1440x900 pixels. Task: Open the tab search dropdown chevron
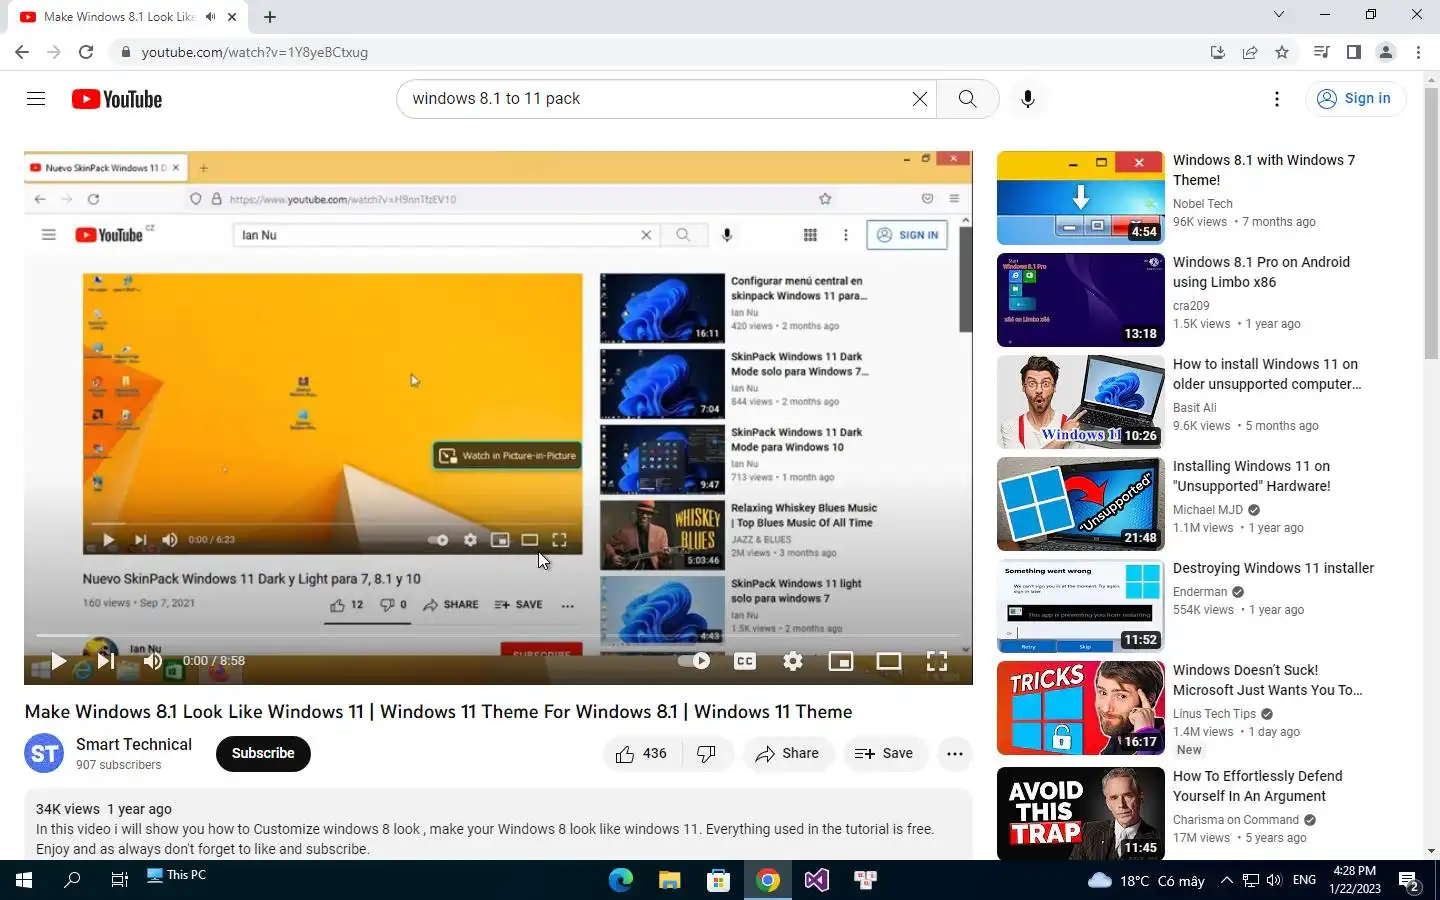[1278, 14]
